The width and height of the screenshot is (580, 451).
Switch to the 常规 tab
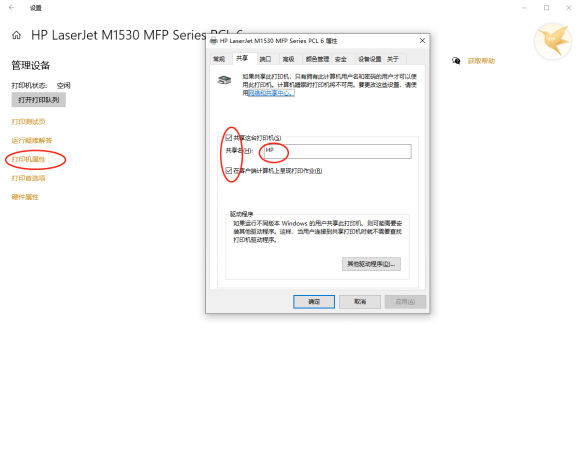(219, 59)
